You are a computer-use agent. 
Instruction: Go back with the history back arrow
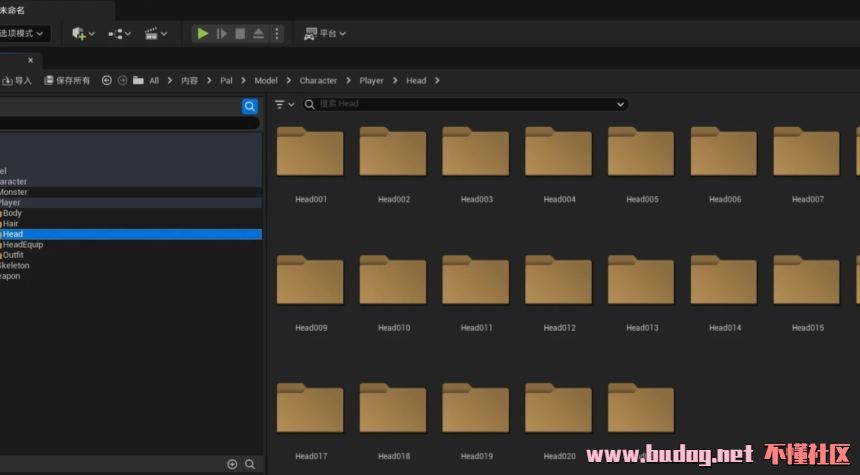[x=106, y=80]
